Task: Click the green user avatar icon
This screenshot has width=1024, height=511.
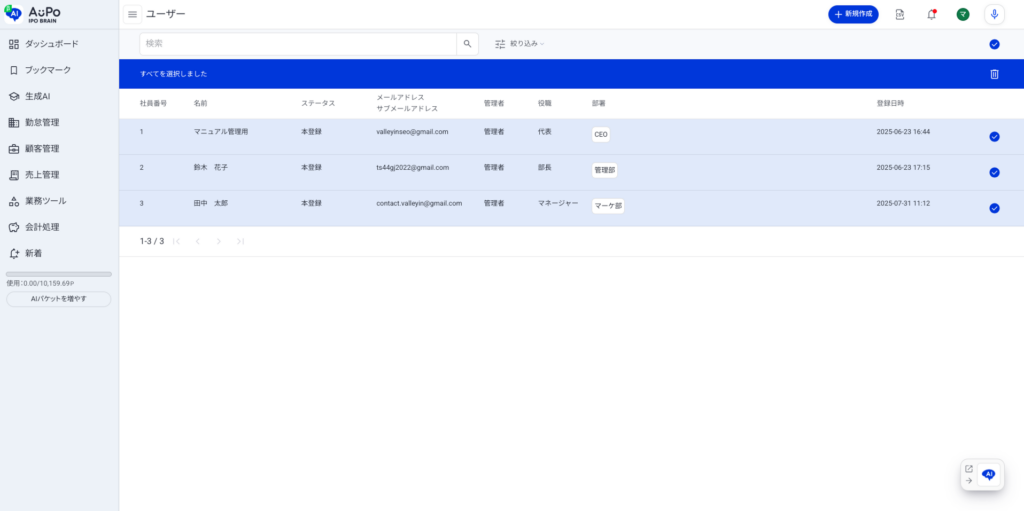Action: (x=962, y=14)
